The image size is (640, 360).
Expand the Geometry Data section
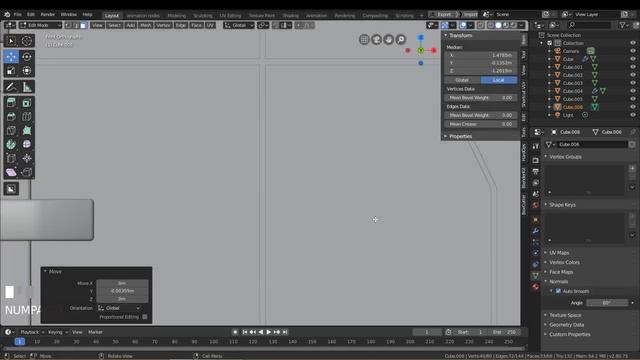[x=567, y=325]
